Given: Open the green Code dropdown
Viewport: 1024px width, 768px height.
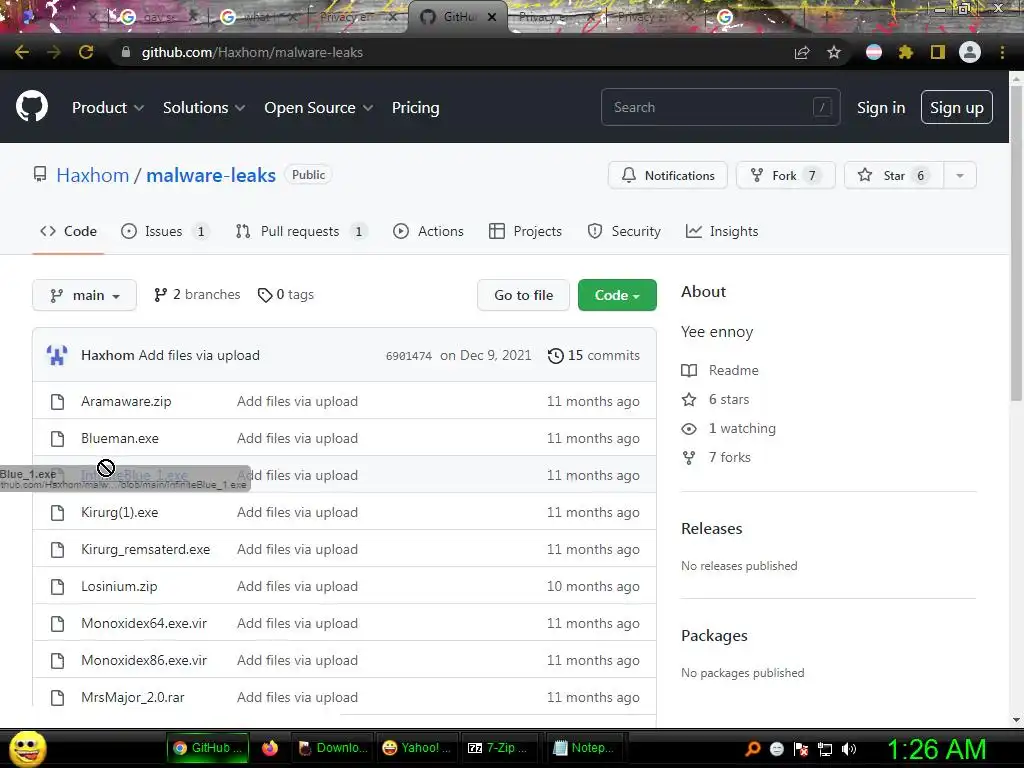Looking at the screenshot, I should (x=617, y=295).
